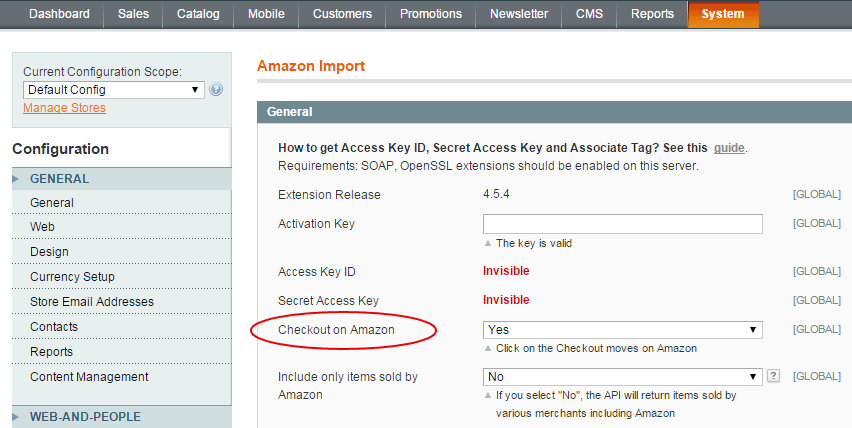Screen dimensions: 852x428
Task: Open the Promotions menu
Action: click(431, 14)
